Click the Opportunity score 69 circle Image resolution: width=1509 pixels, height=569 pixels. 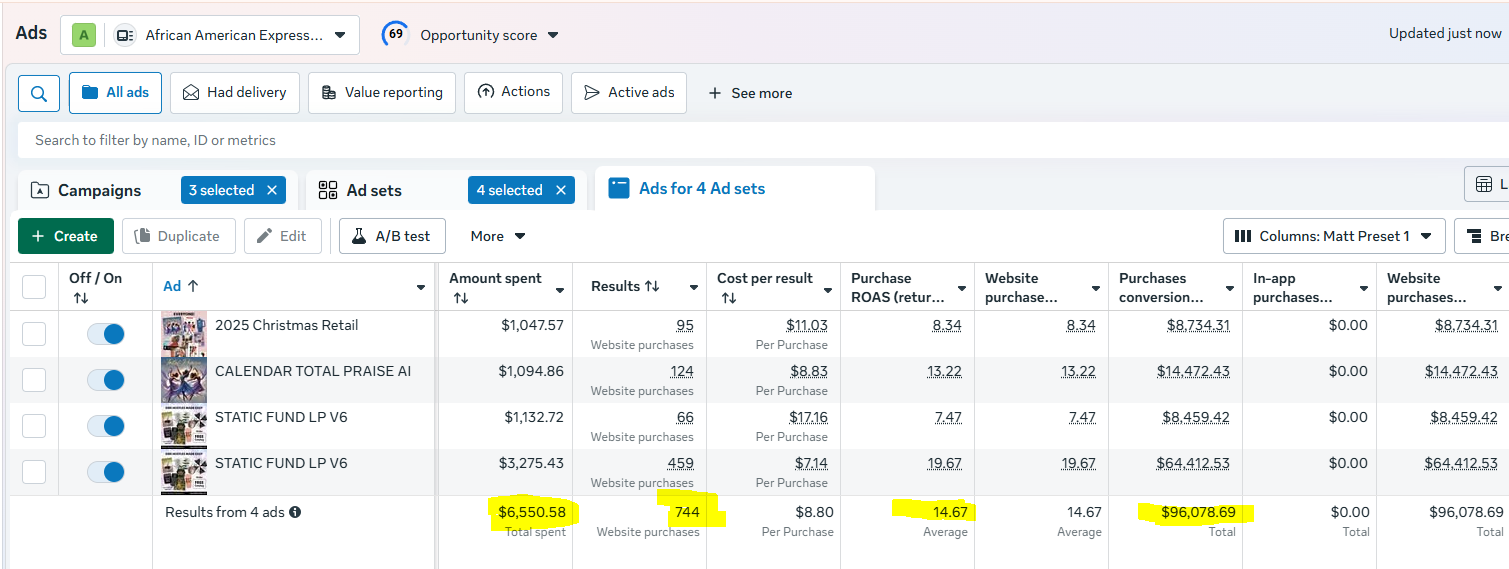(396, 35)
